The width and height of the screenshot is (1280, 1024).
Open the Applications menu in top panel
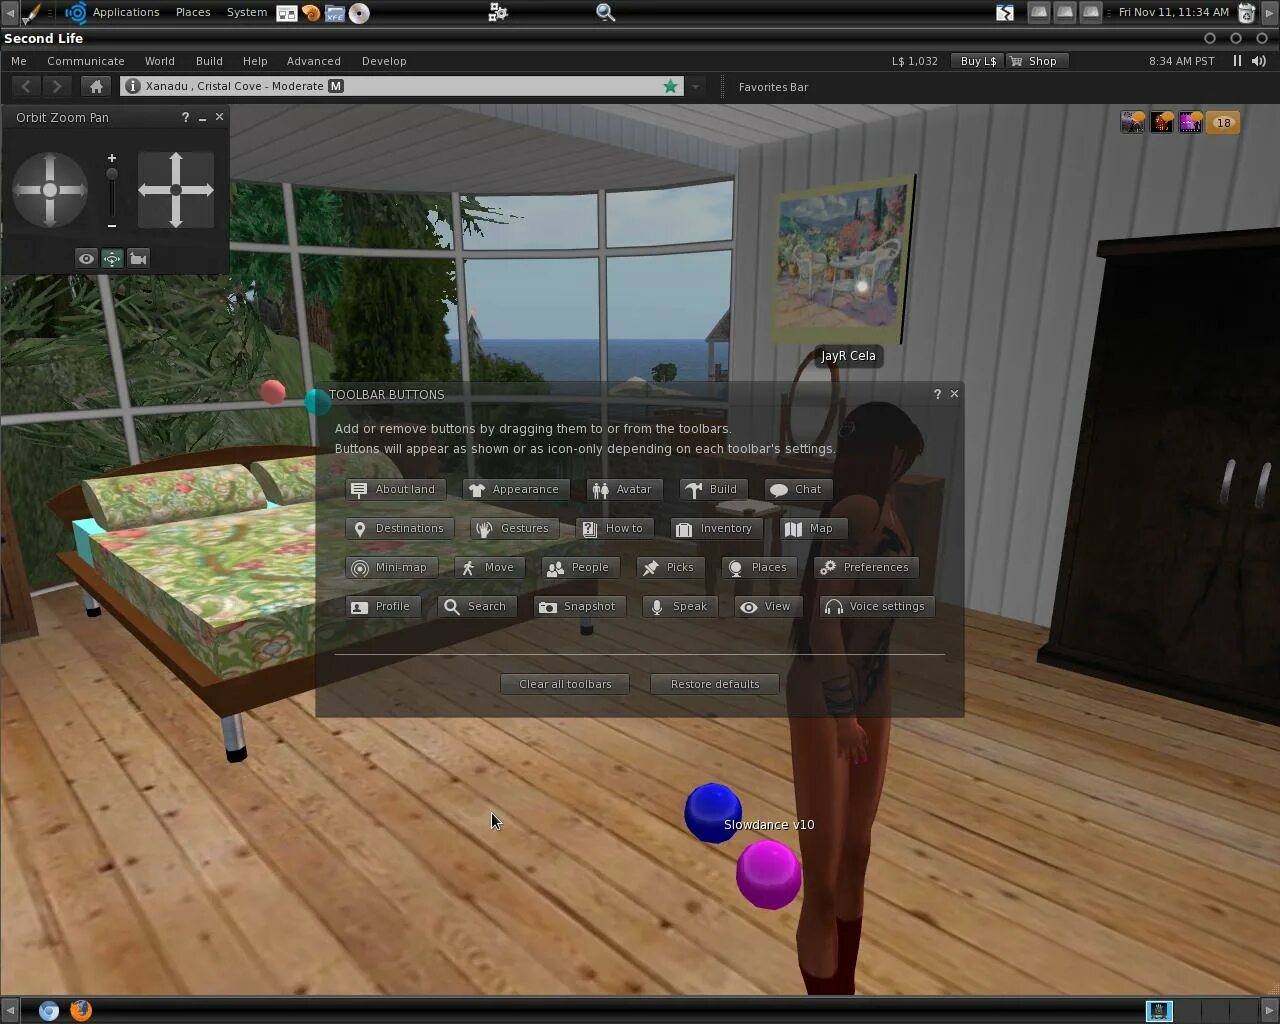coord(126,12)
